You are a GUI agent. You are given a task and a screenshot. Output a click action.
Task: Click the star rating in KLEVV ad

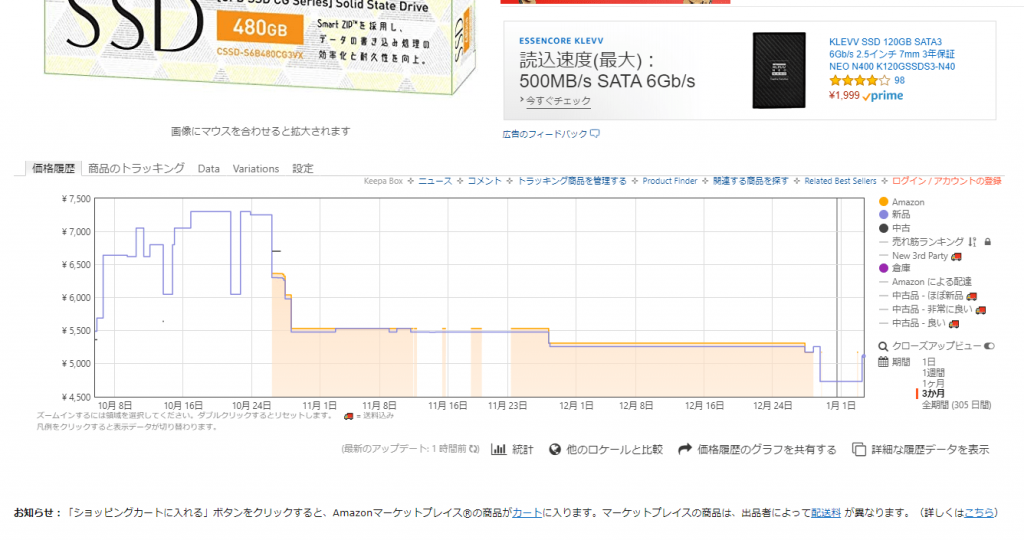click(859, 81)
